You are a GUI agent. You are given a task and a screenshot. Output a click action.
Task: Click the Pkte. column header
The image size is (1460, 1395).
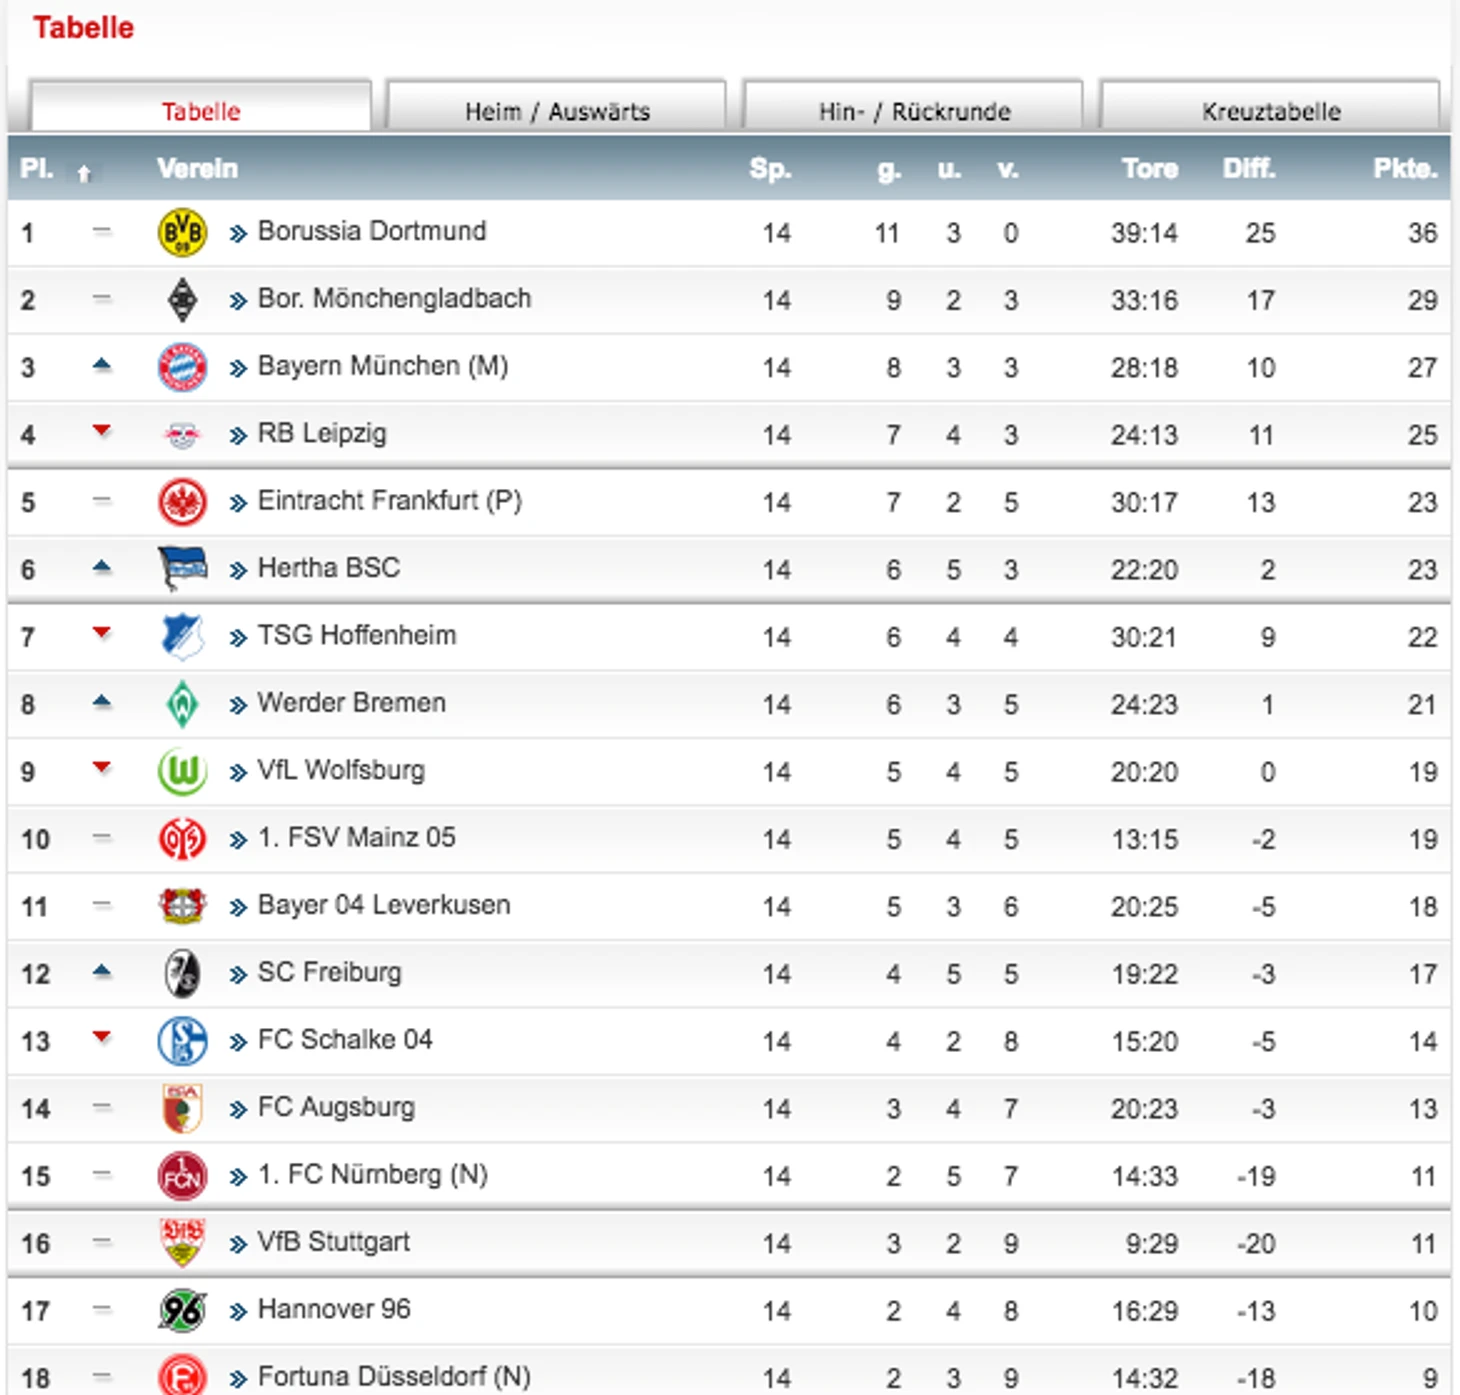click(1405, 168)
